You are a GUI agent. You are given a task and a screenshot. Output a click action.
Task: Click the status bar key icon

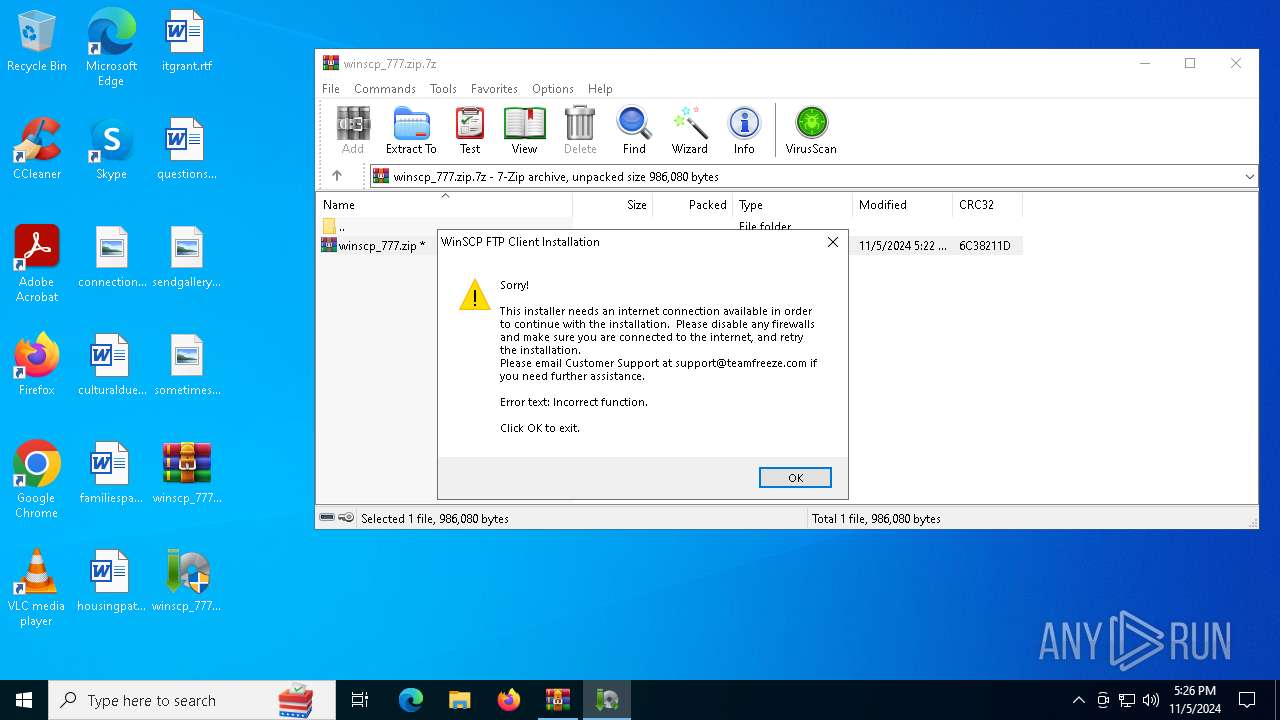coord(346,518)
